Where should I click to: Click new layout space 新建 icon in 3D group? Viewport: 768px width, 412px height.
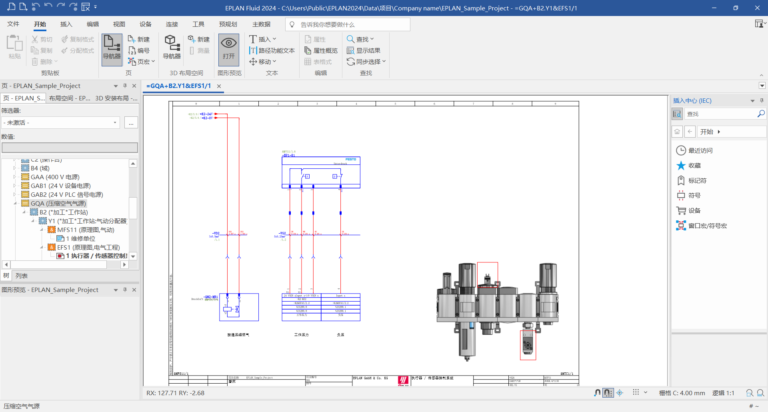(198, 39)
